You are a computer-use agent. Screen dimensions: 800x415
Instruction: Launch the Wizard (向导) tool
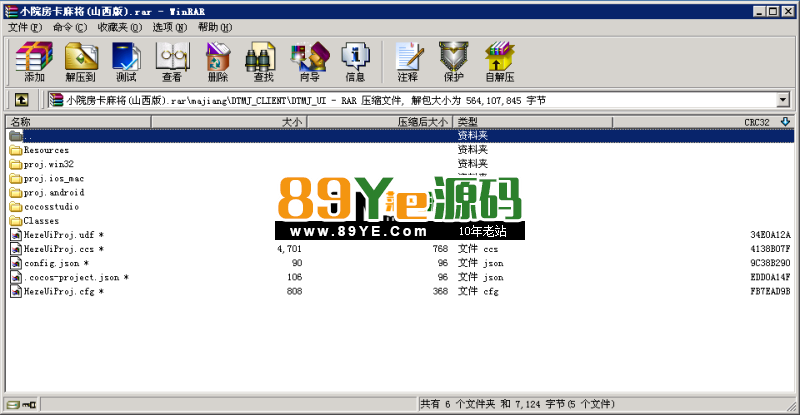[x=310, y=62]
